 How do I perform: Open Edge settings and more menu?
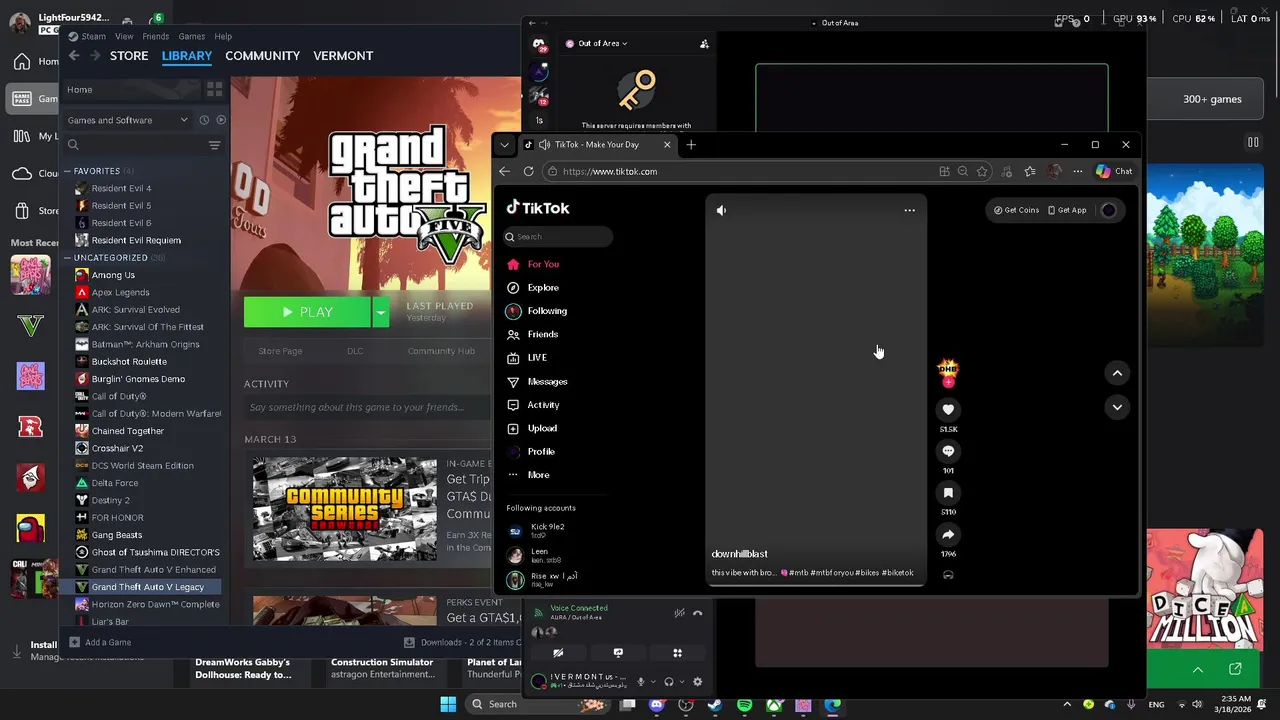click(1078, 171)
